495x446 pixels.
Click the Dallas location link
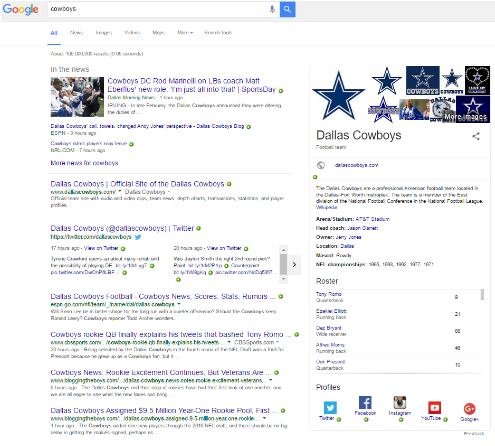click(x=347, y=246)
